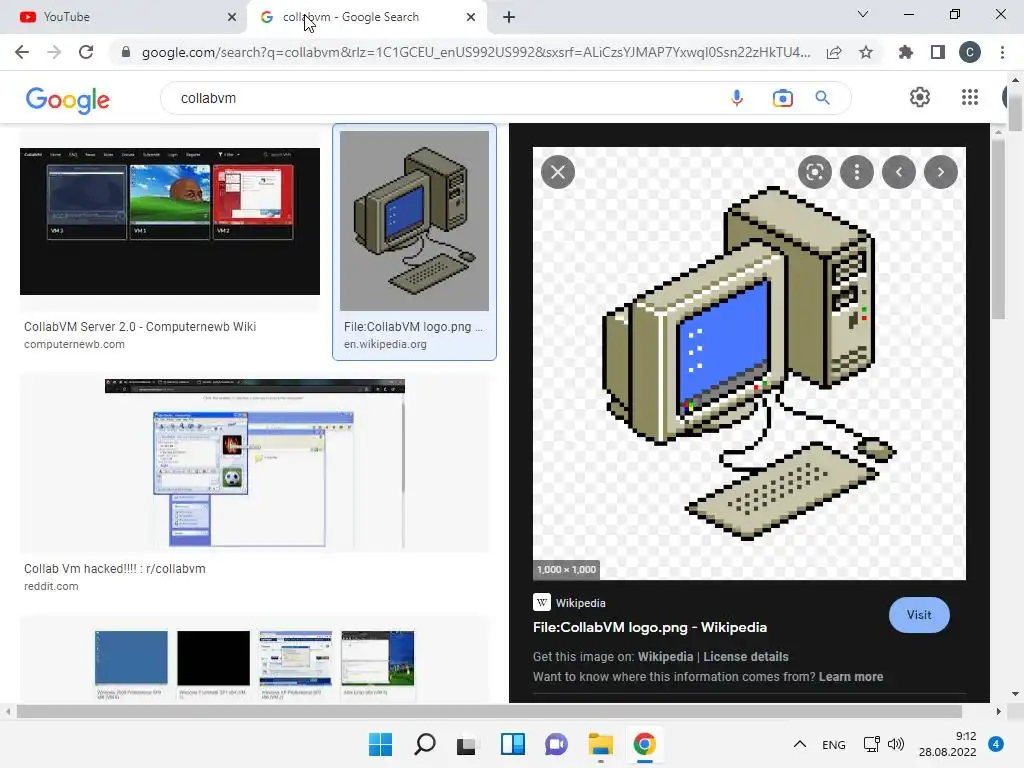Open the Google apps grid

pyautogui.click(x=970, y=97)
